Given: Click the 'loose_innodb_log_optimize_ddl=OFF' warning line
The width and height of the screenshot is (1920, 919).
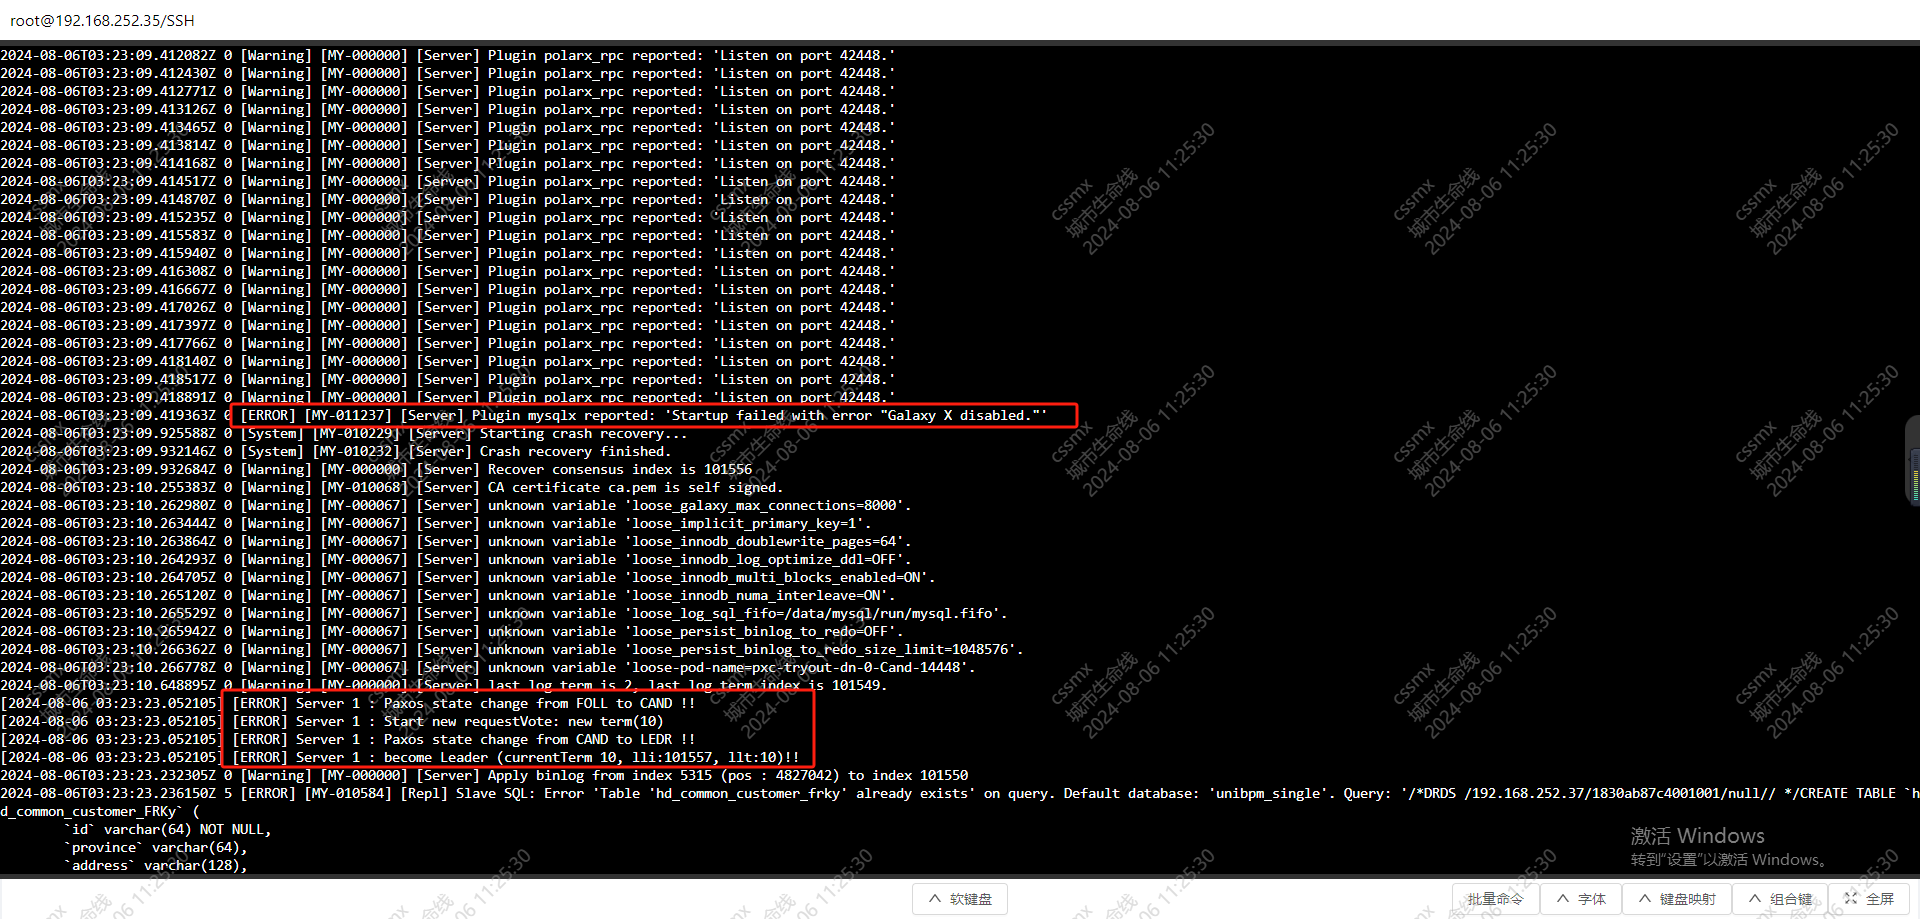Looking at the screenshot, I should pyautogui.click(x=456, y=560).
